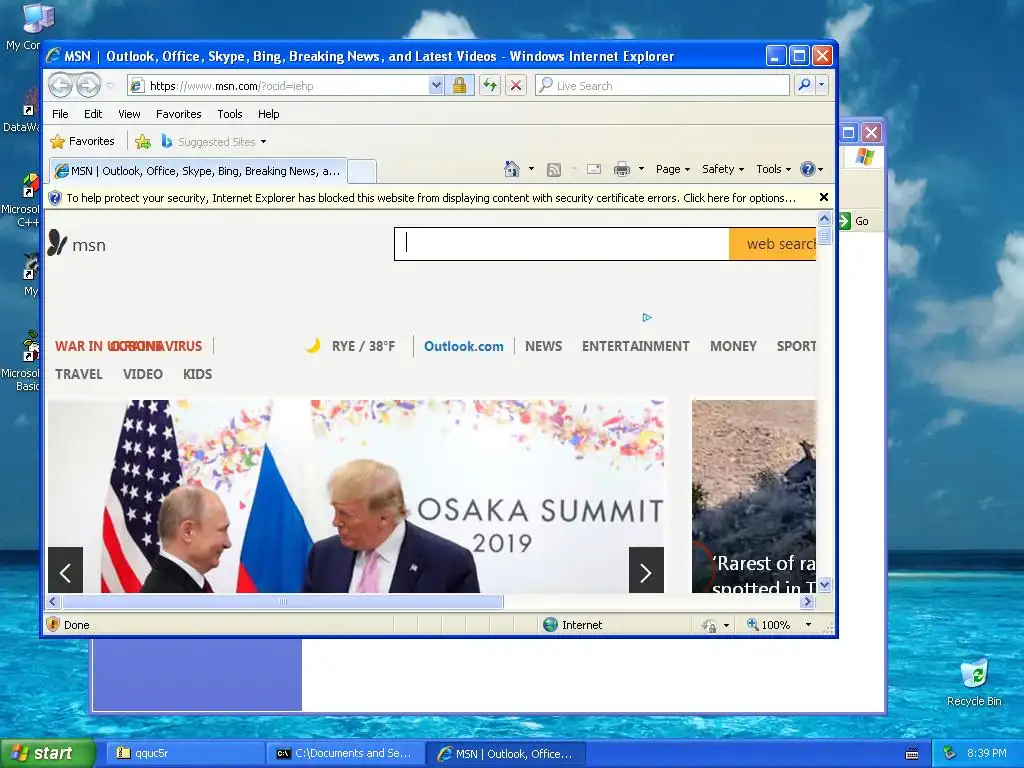Go to the NEWS section
Image resolution: width=1024 pixels, height=768 pixels.
point(543,346)
